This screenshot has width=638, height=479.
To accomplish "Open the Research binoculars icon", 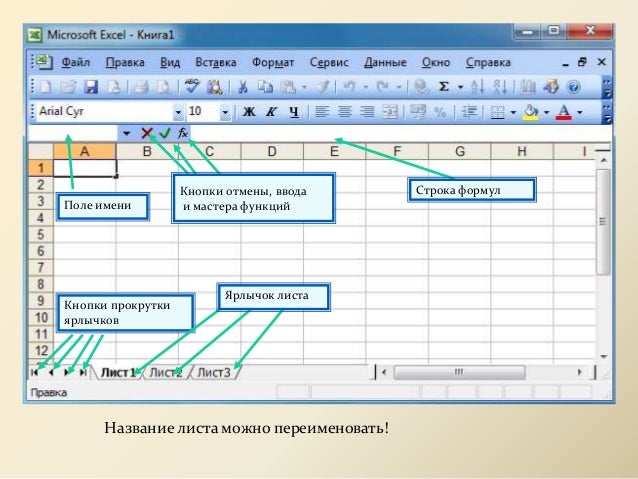I will click(214, 87).
